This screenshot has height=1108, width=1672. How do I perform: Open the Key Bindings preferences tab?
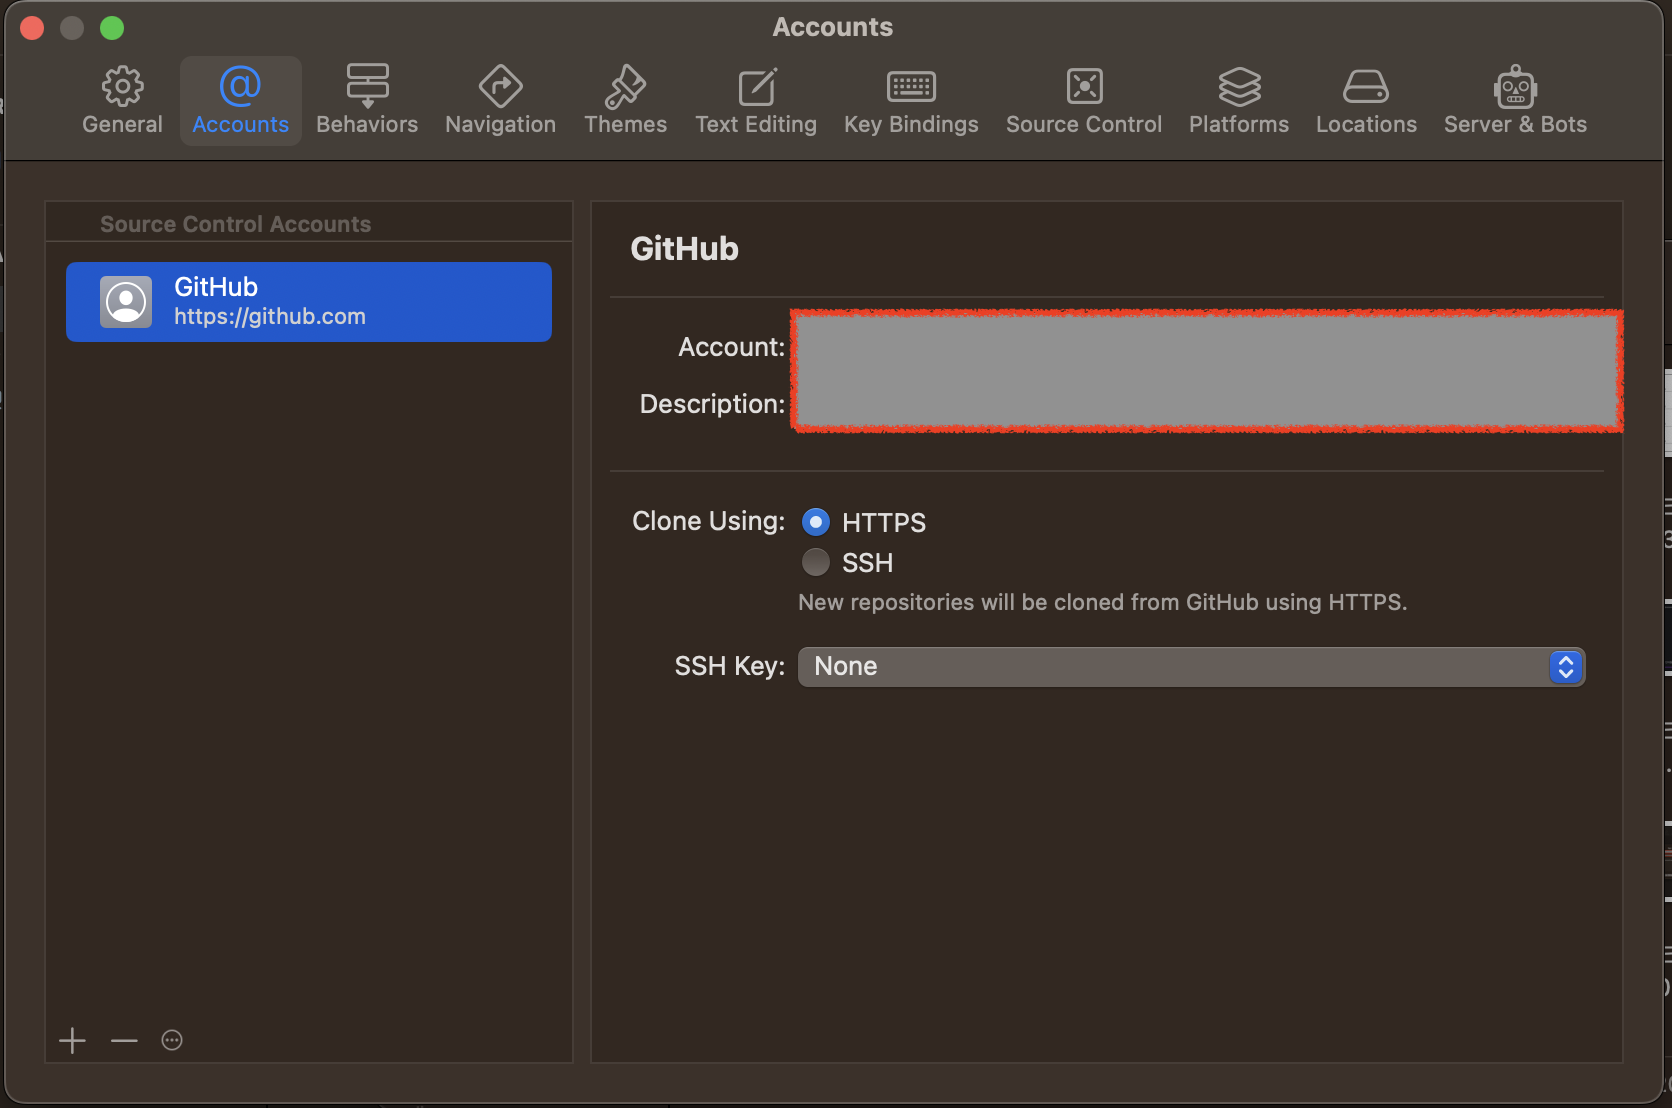click(x=911, y=100)
